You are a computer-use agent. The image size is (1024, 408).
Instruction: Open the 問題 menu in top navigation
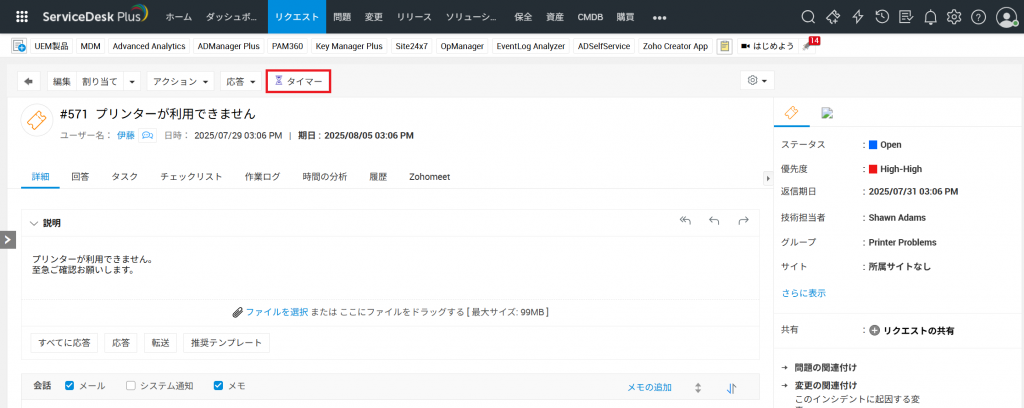point(342,17)
